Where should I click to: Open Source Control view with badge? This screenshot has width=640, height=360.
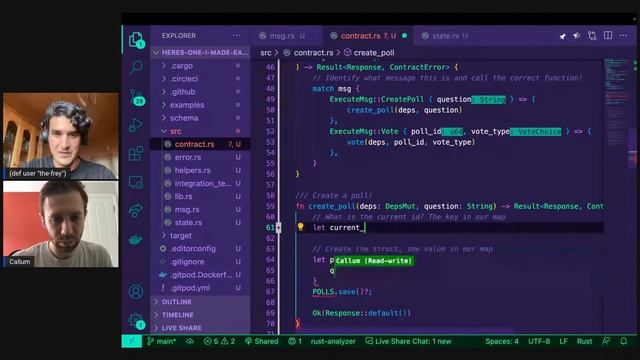[137, 98]
